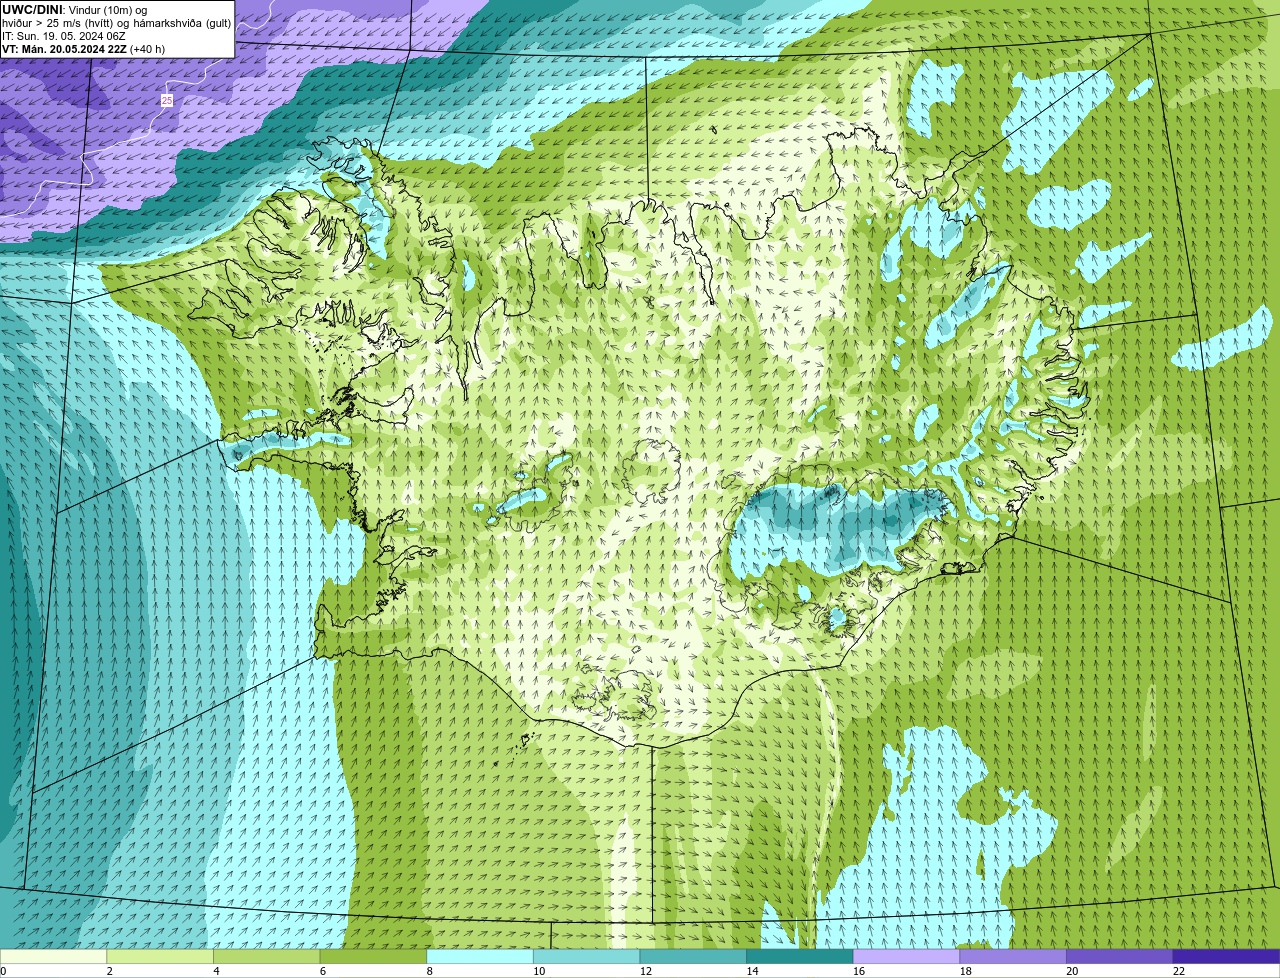Click the legend scale value 16

tap(859, 971)
